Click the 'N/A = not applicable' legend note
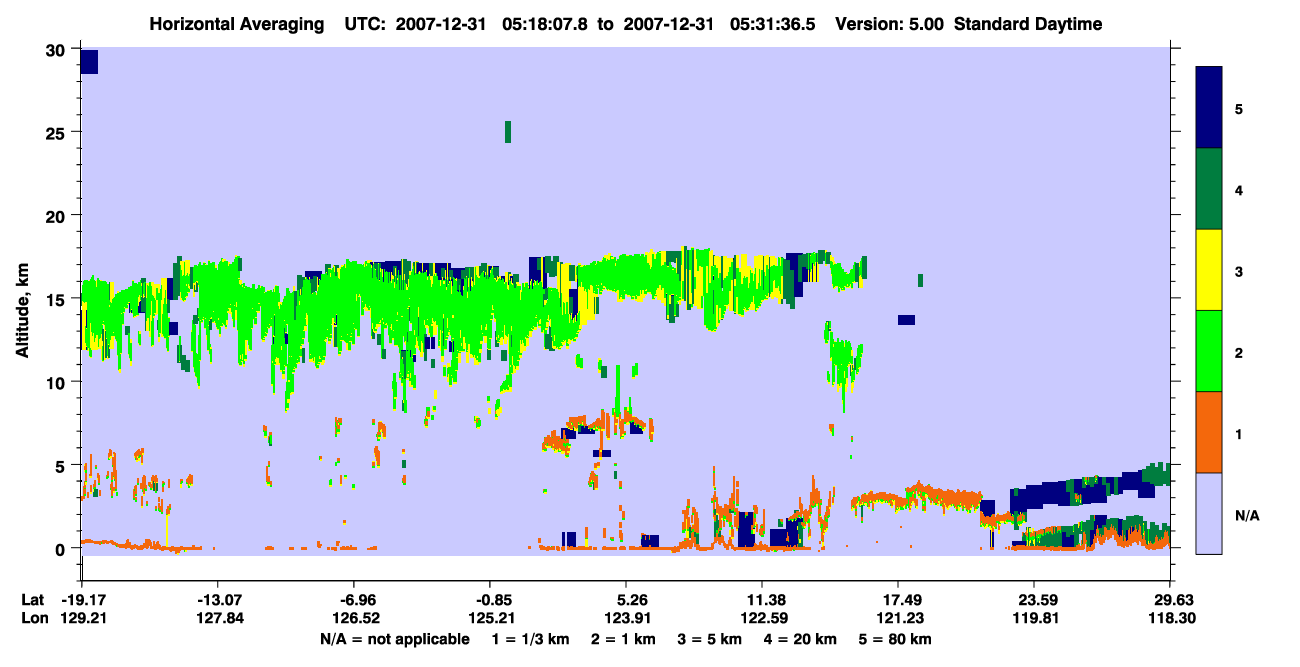This screenshot has width=1300, height=667. [394, 638]
